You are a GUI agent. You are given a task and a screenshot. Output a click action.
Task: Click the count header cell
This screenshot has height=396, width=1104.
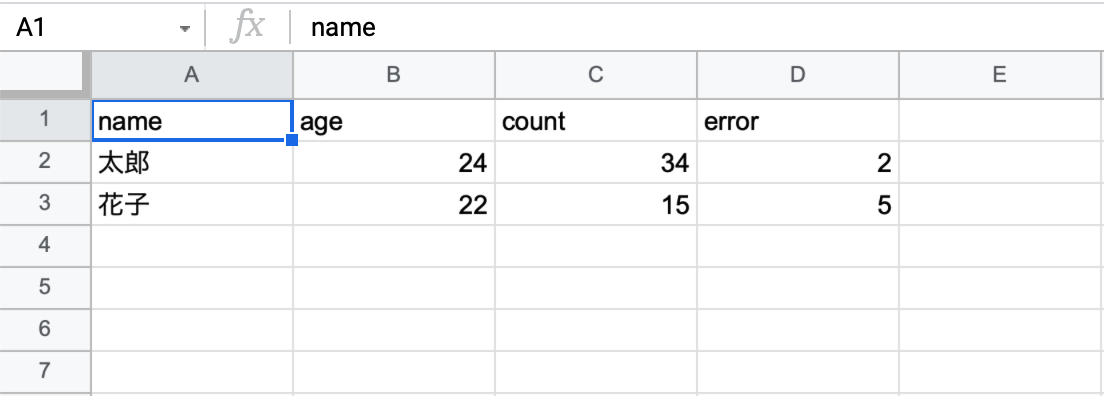point(596,121)
